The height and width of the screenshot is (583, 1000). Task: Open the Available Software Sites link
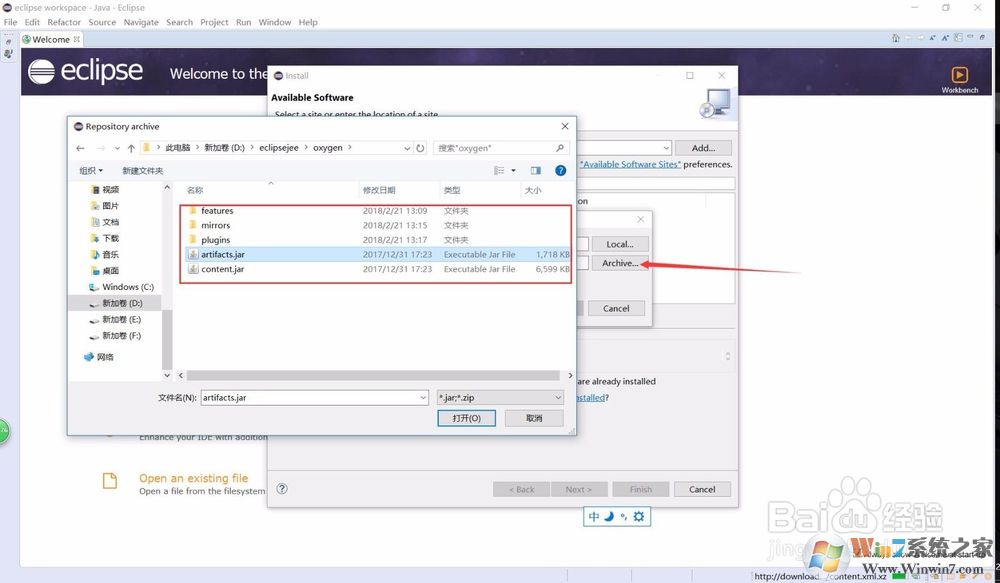tap(630, 165)
